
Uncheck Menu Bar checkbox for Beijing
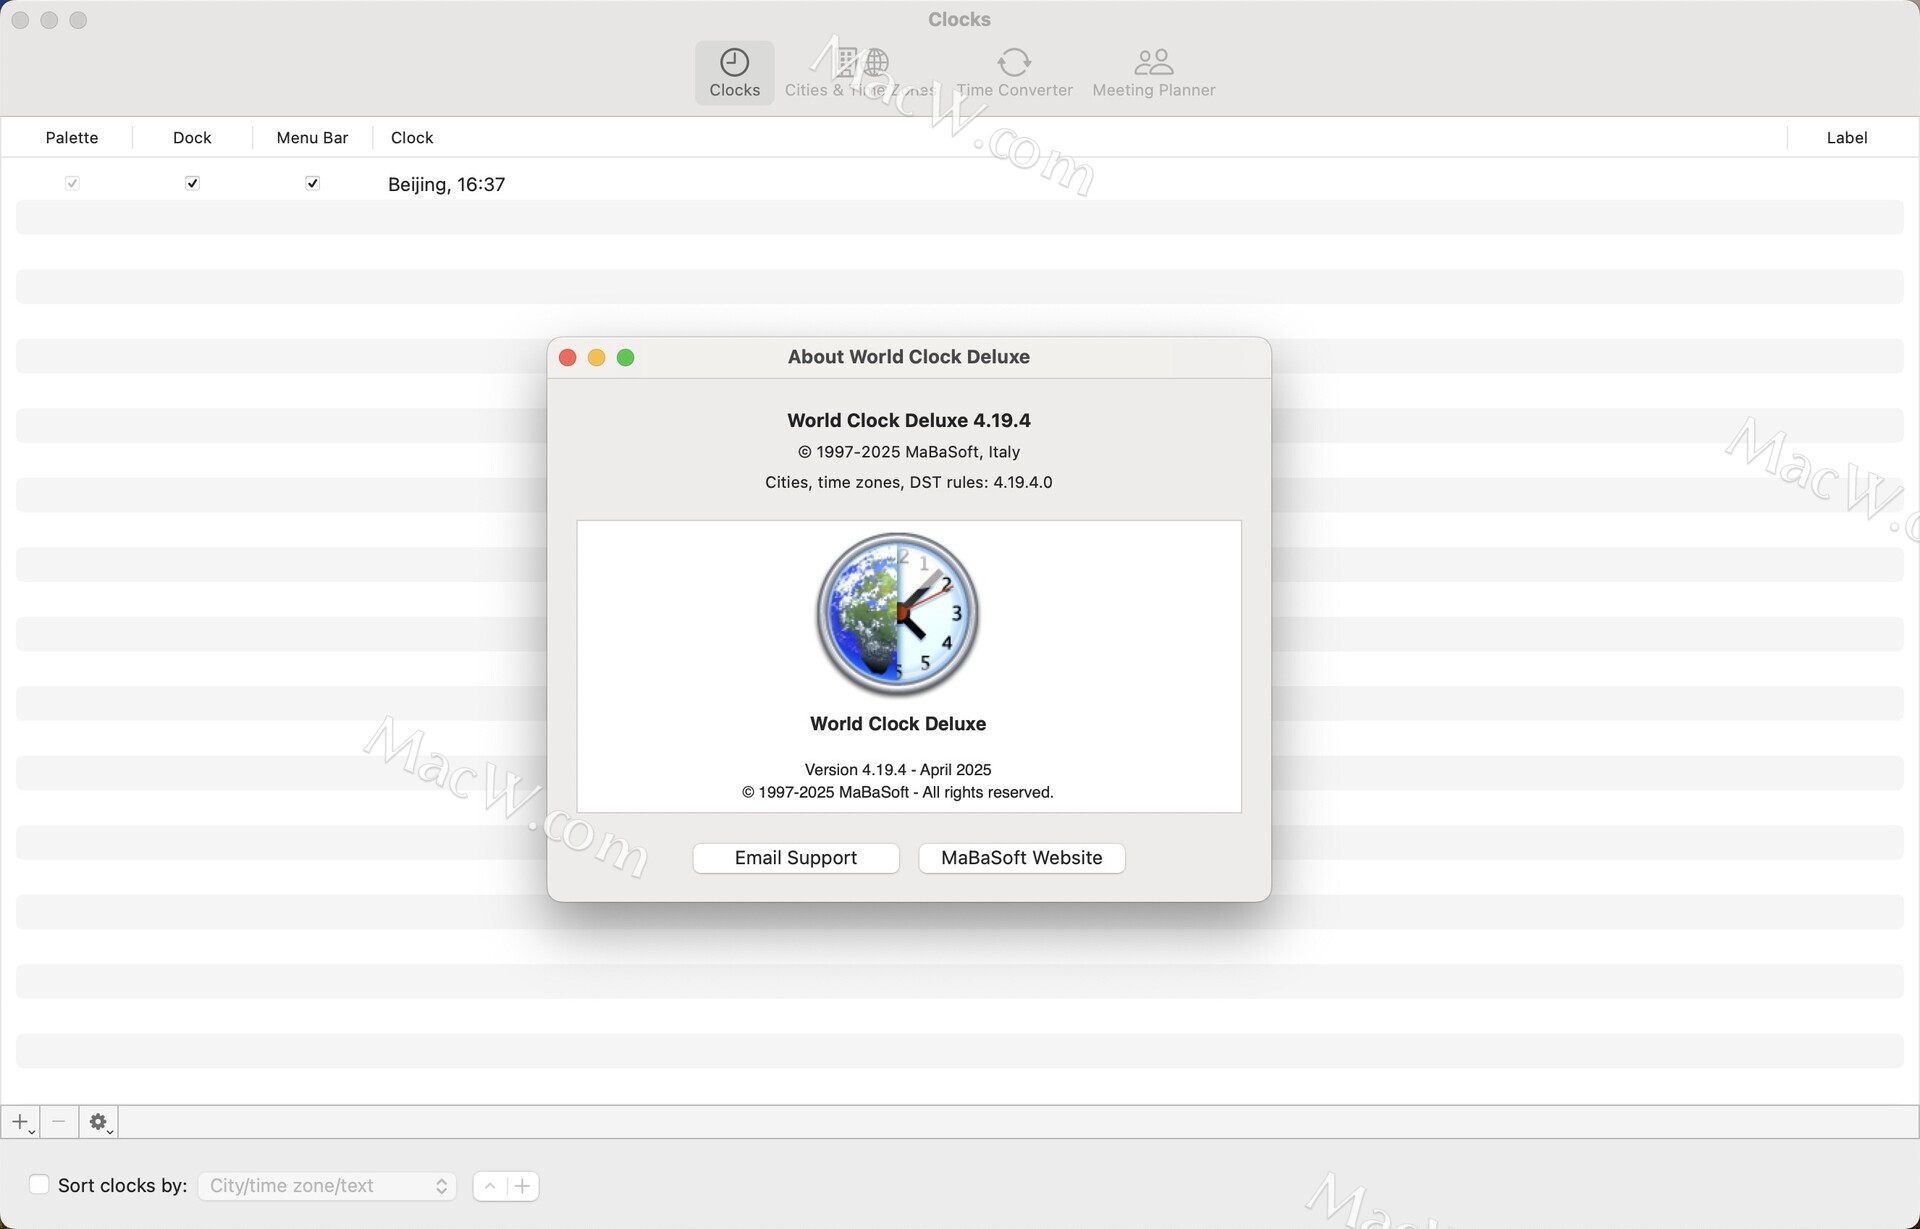pos(312,183)
